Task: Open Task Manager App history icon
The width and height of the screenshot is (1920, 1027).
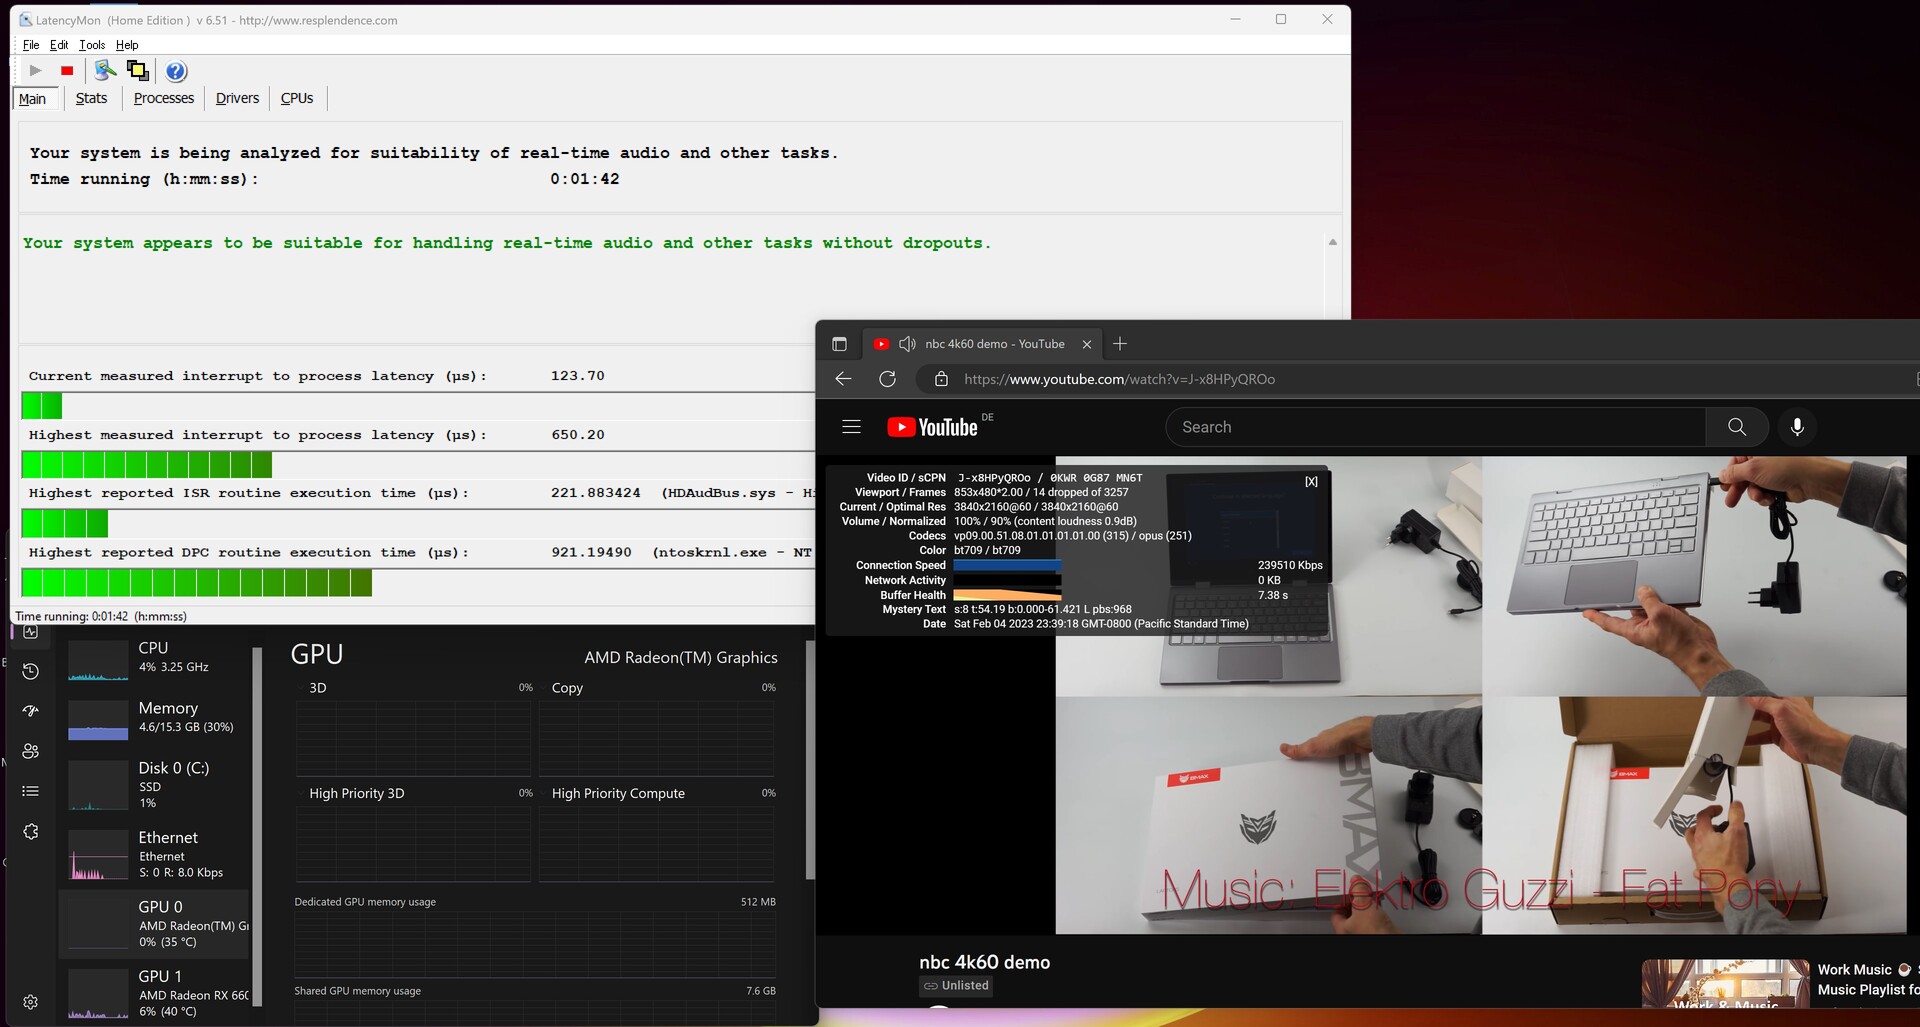Action: [31, 671]
